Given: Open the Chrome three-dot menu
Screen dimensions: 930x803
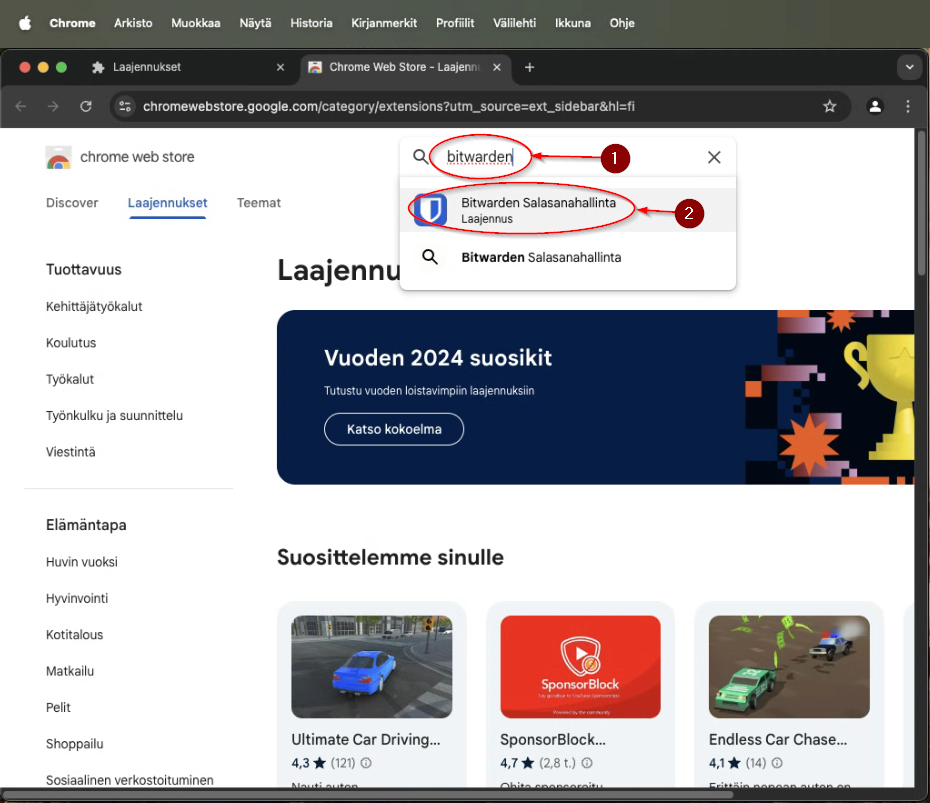Looking at the screenshot, I should [x=907, y=106].
